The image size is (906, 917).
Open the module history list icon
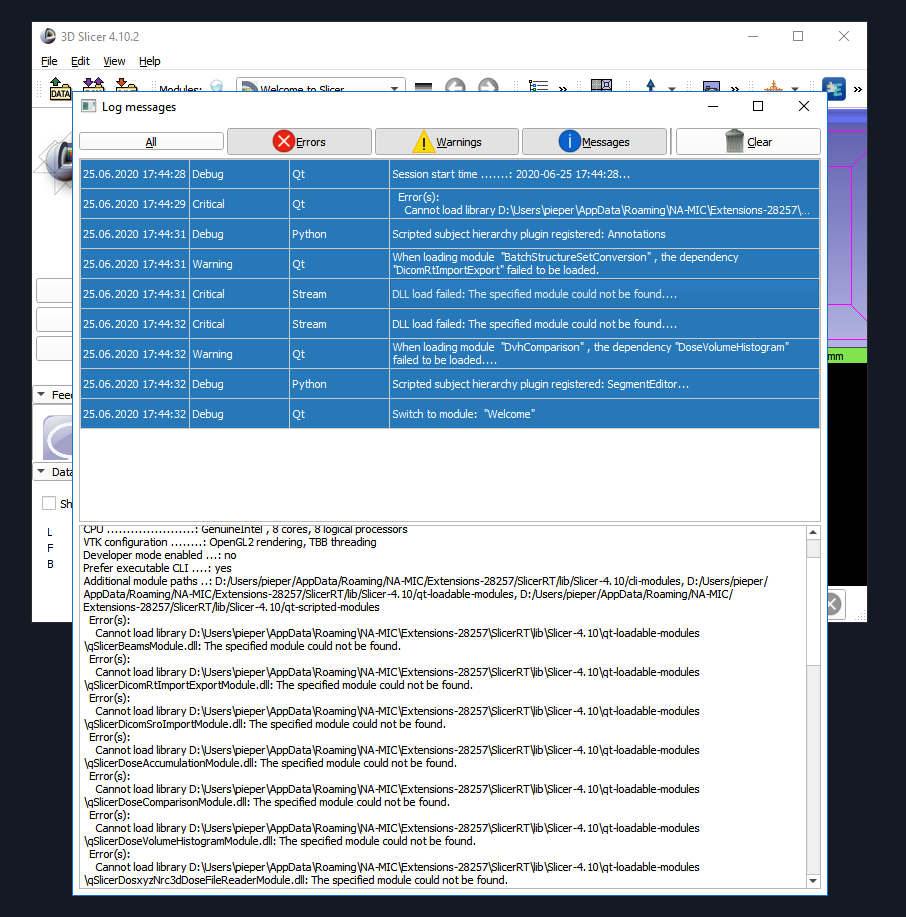point(537,88)
